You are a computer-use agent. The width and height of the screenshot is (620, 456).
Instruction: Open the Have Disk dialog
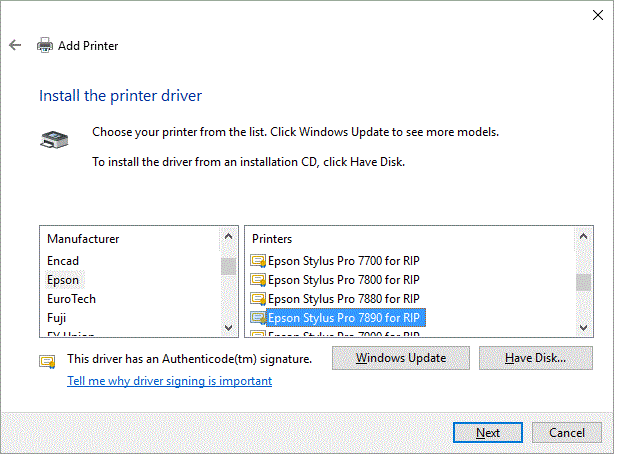click(535, 358)
